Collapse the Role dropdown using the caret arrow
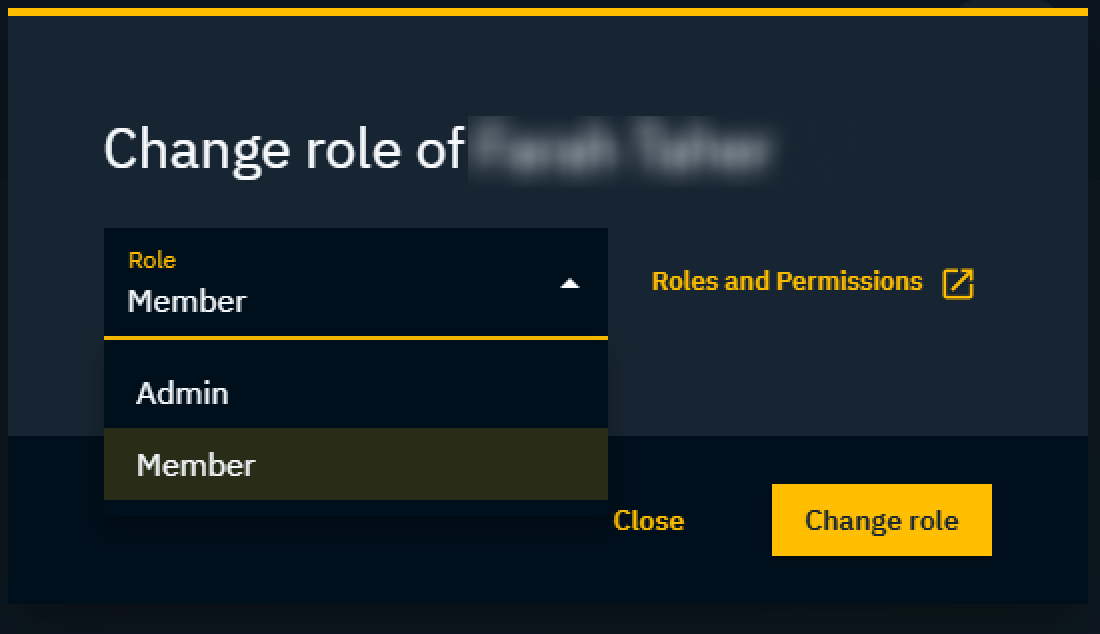 pos(570,284)
